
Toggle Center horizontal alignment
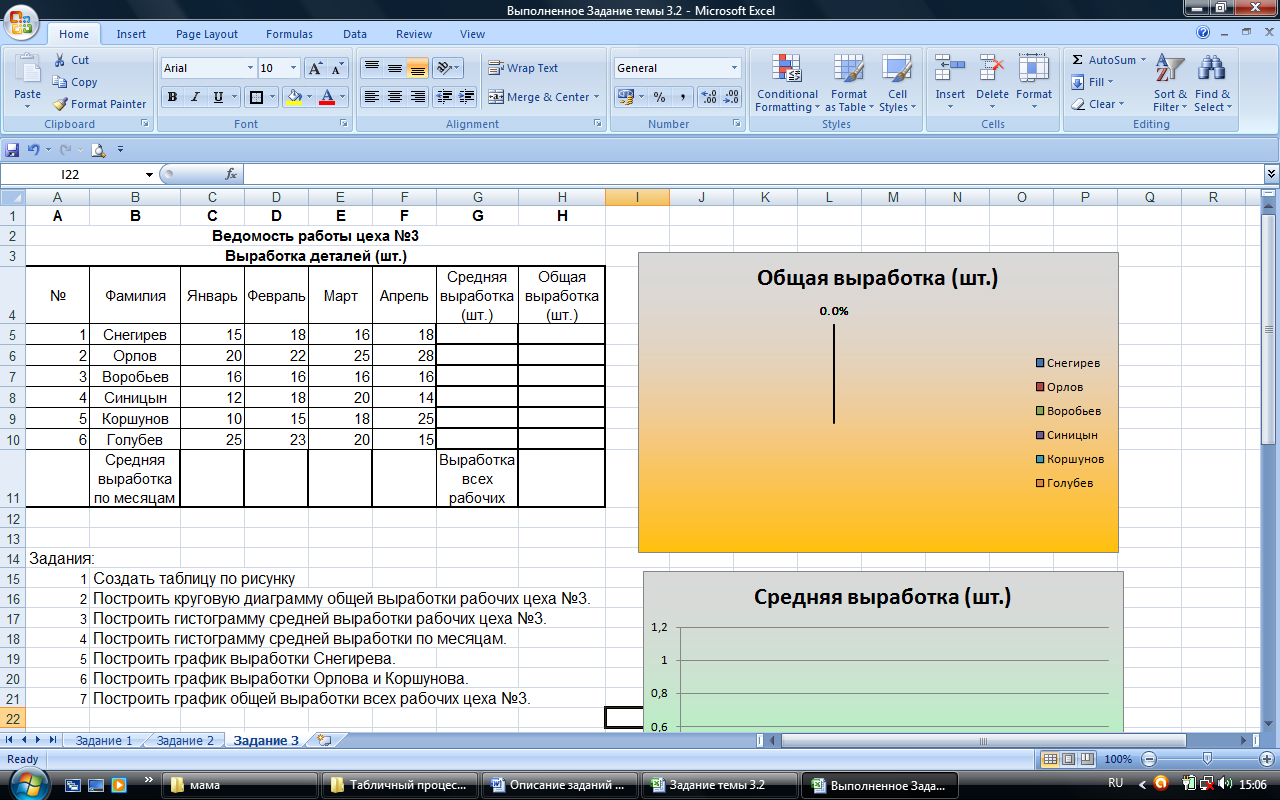point(395,97)
